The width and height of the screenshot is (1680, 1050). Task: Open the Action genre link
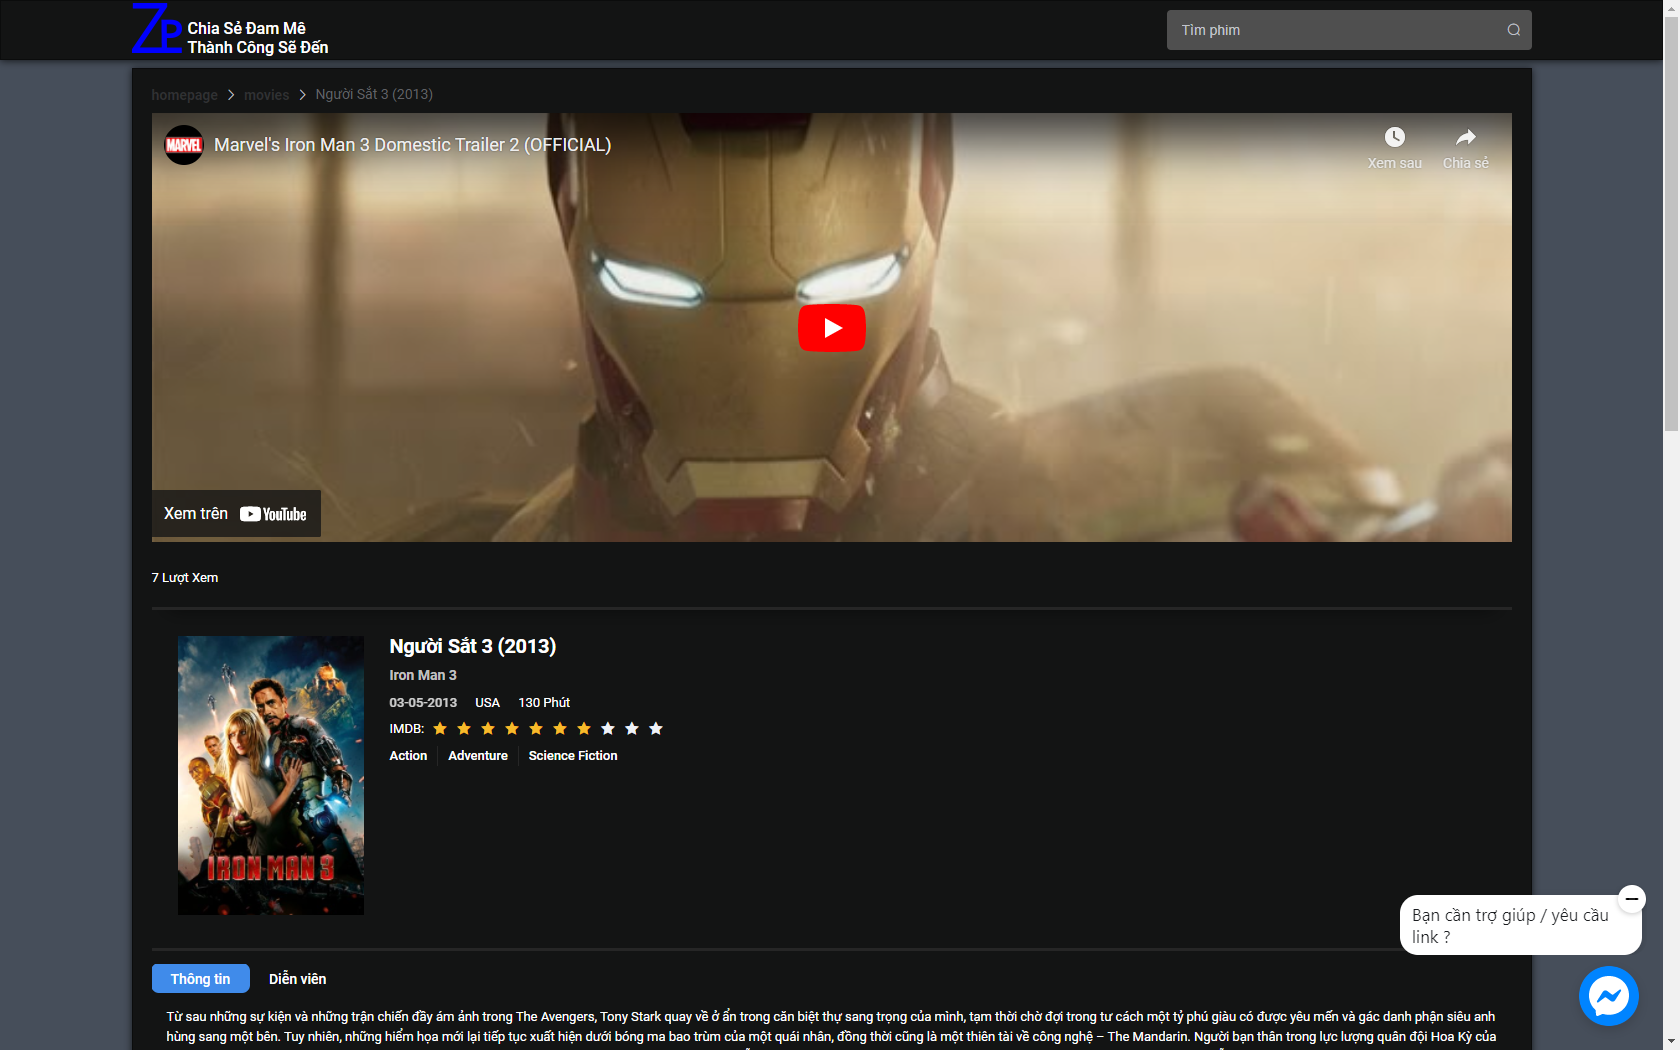coord(408,756)
